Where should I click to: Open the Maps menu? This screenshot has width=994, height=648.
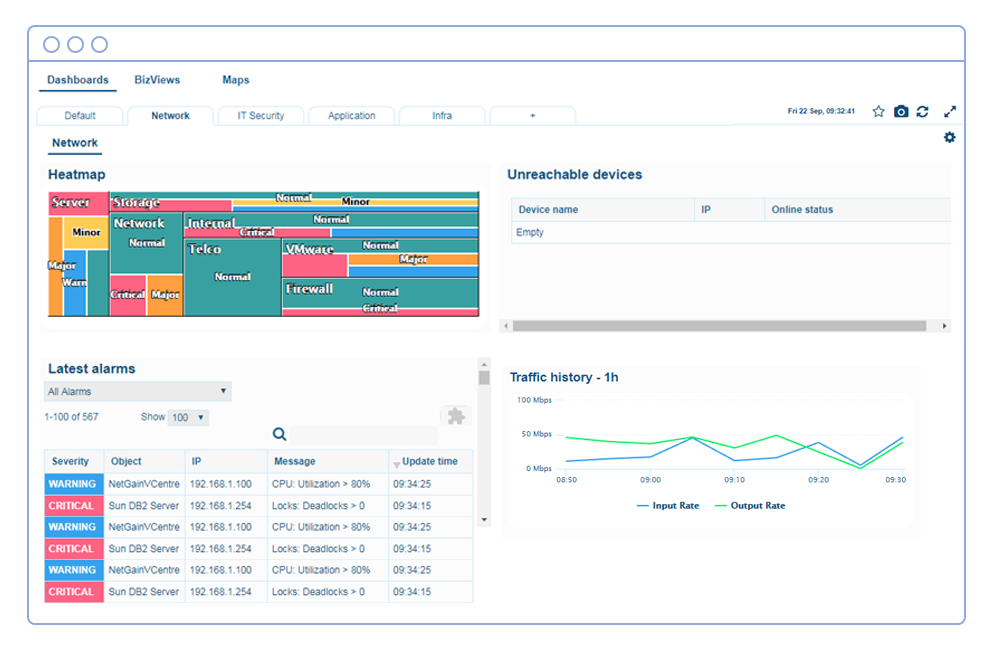pos(236,80)
